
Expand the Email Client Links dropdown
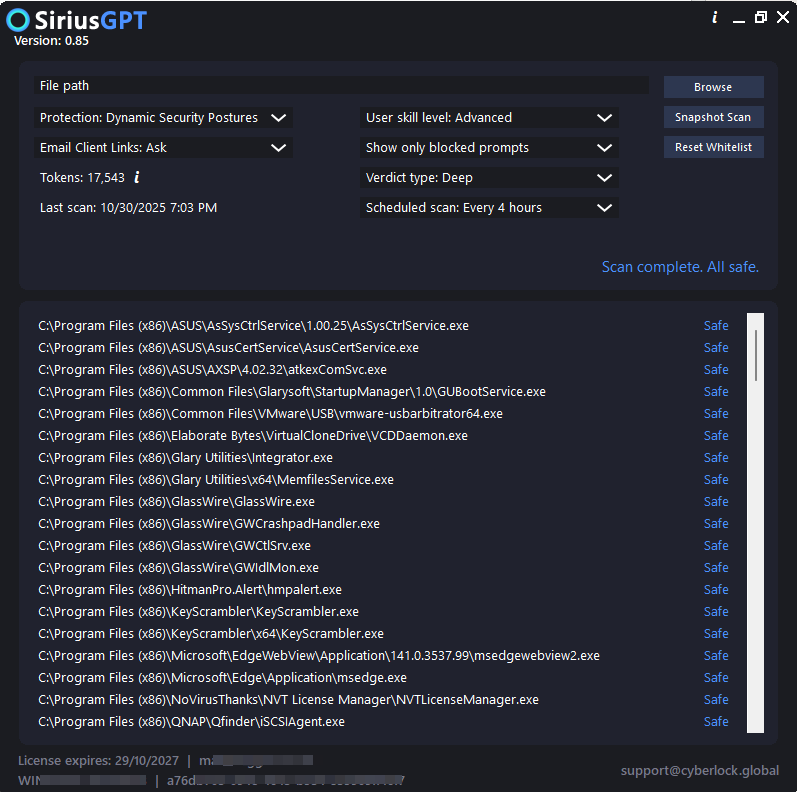(163, 147)
